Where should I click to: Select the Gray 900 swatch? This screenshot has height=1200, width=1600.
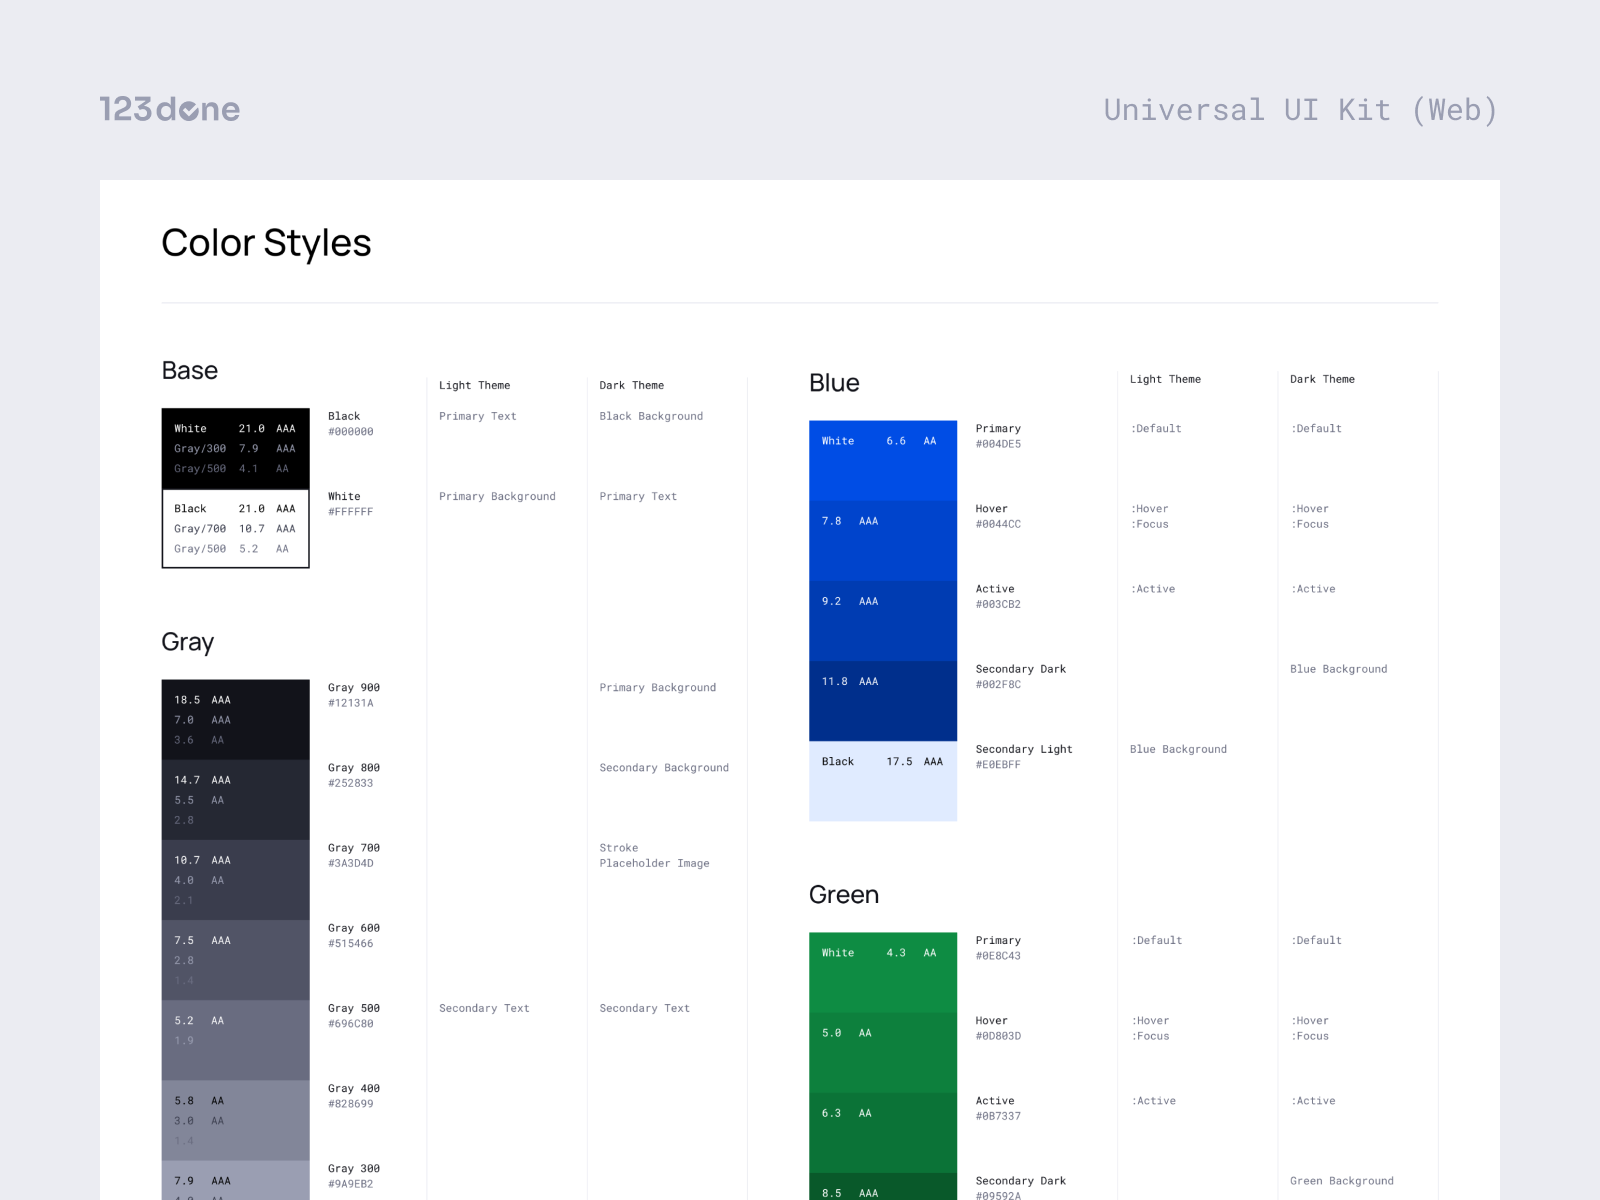[x=236, y=720]
